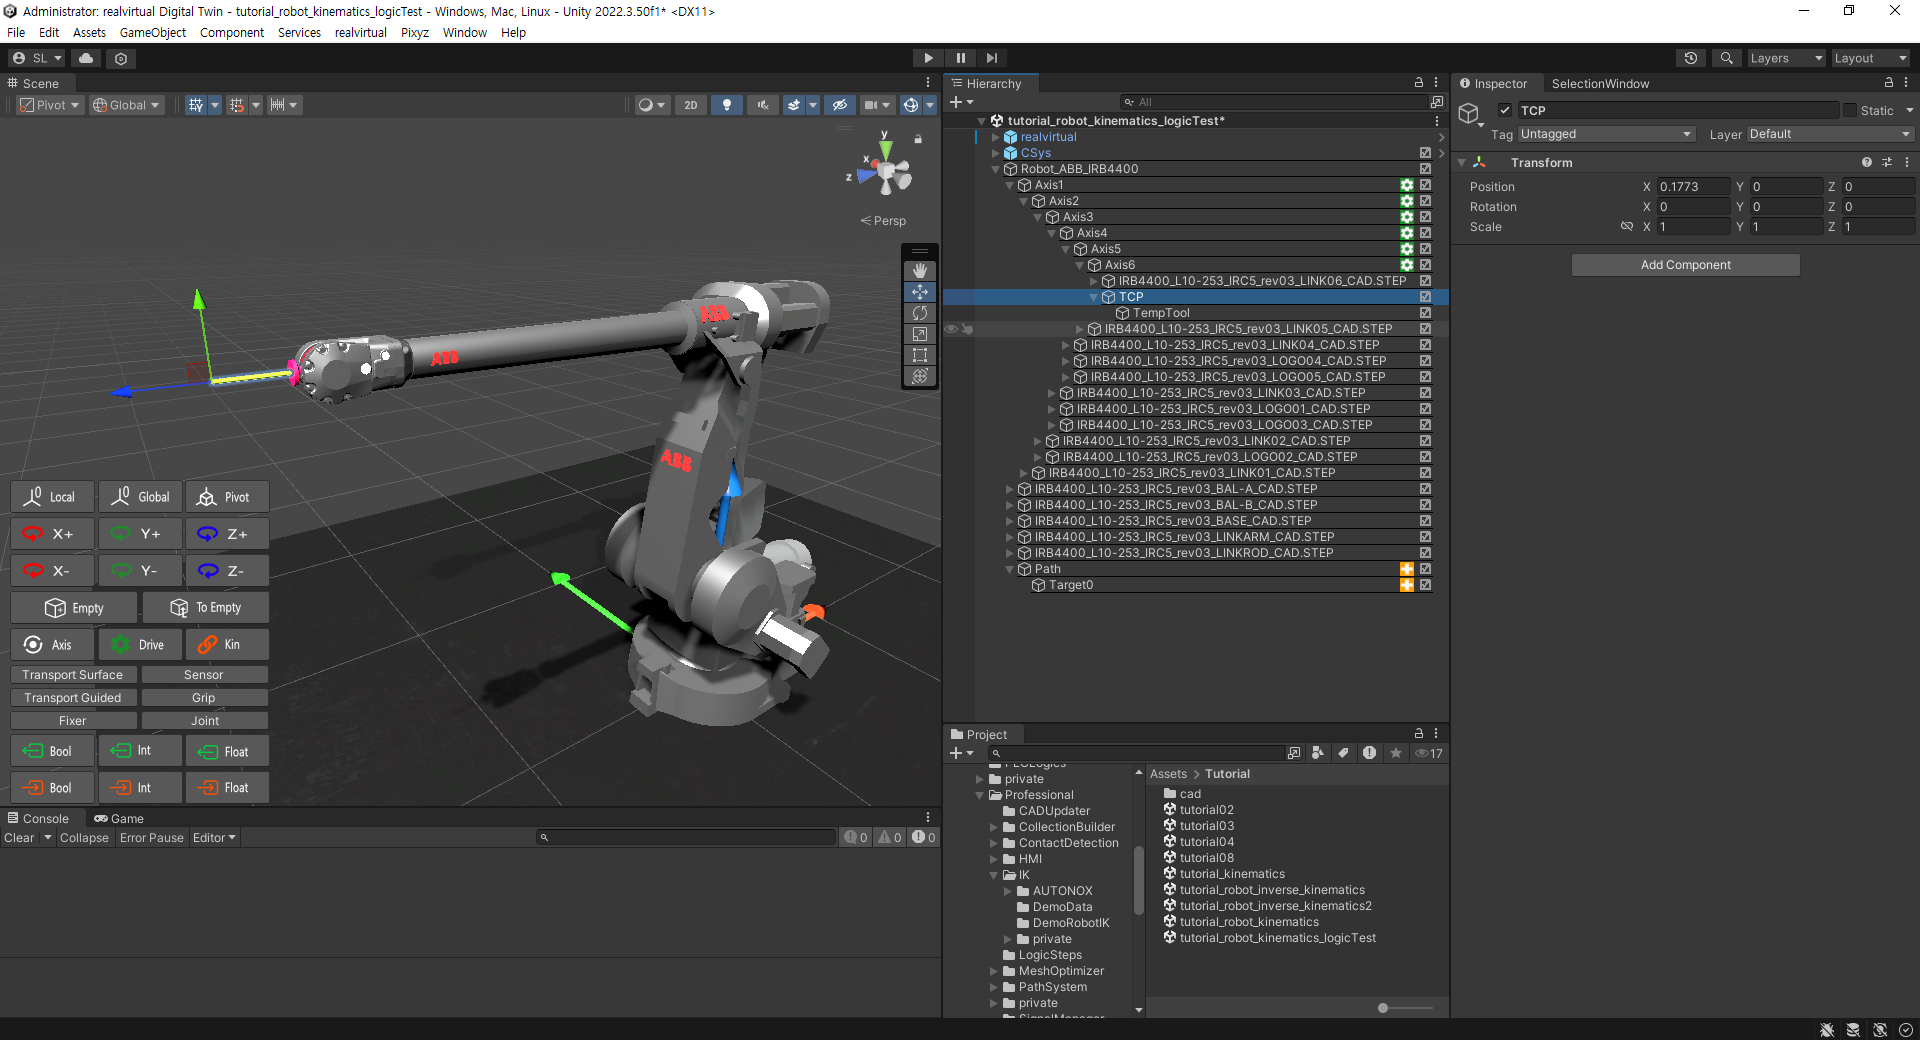This screenshot has width=1920, height=1040.
Task: Open the Layout dropdown
Action: click(1870, 58)
